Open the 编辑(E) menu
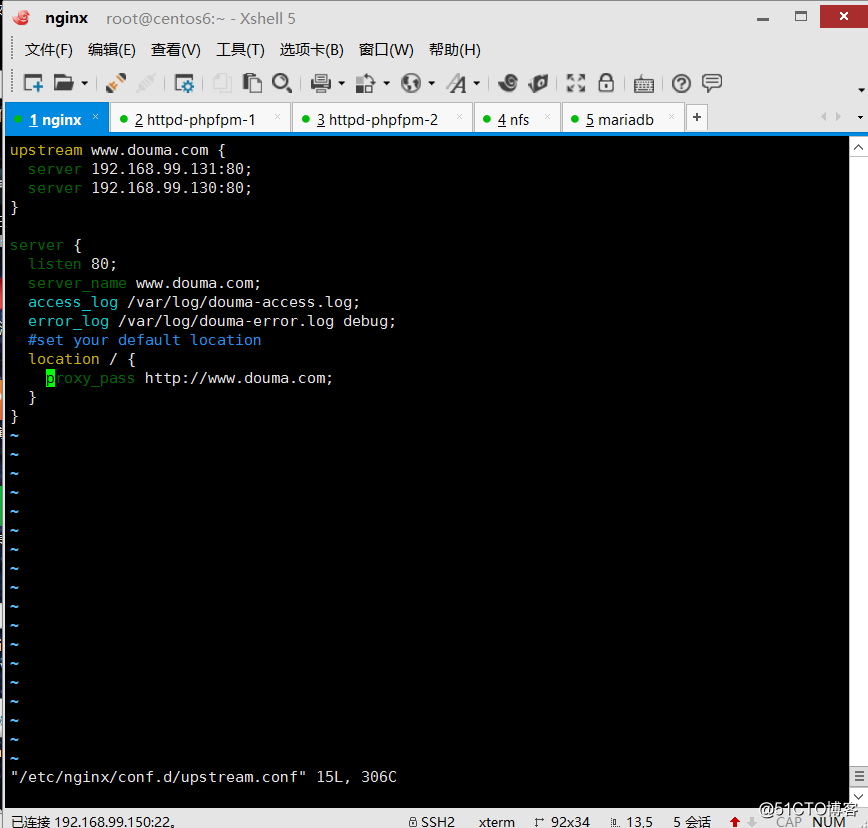Viewport: 868px width, 828px height. [x=111, y=50]
